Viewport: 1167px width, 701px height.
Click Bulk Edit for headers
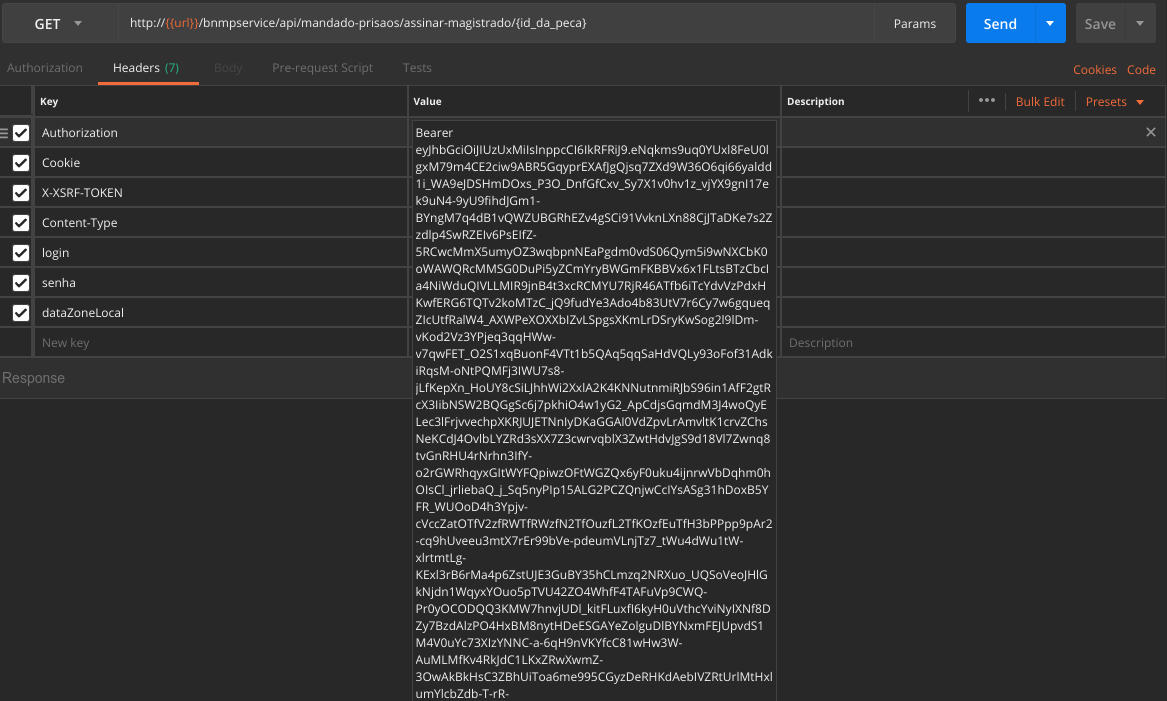[1040, 101]
